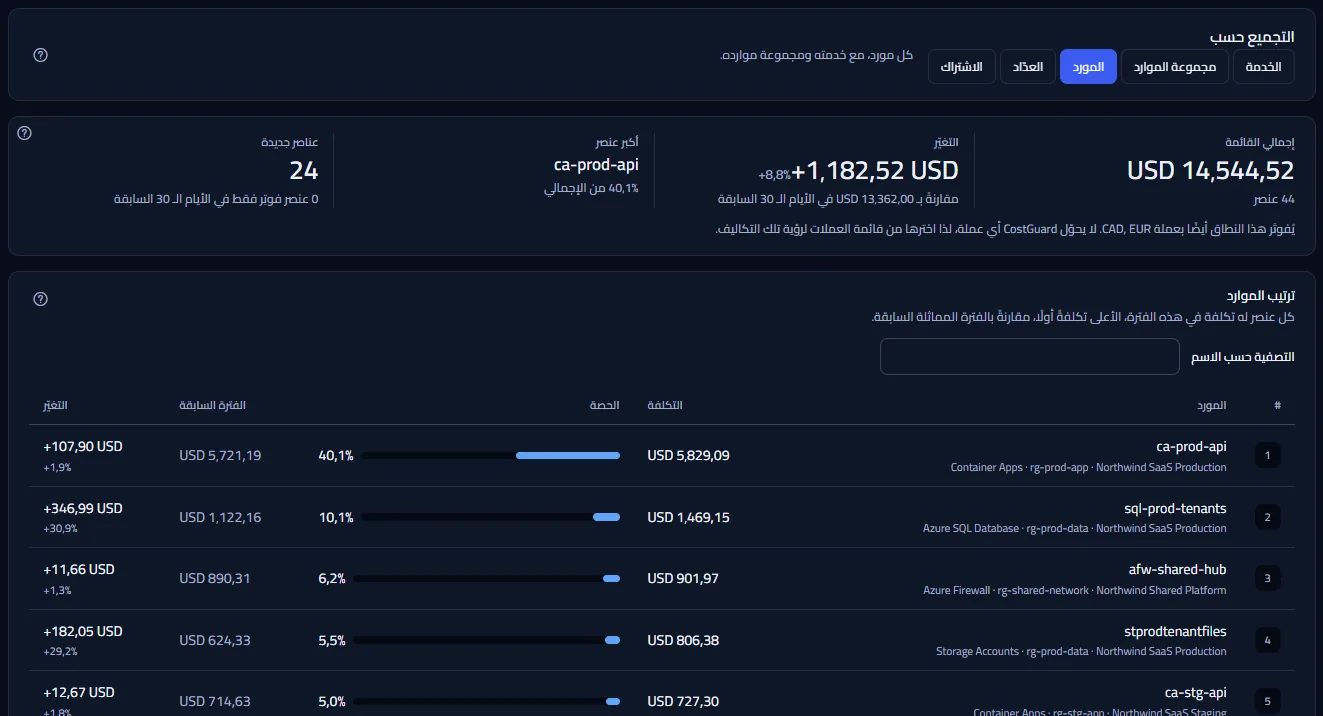Click previous period USD 1,122,16 cell
This screenshot has height=716, width=1323.
220,517
